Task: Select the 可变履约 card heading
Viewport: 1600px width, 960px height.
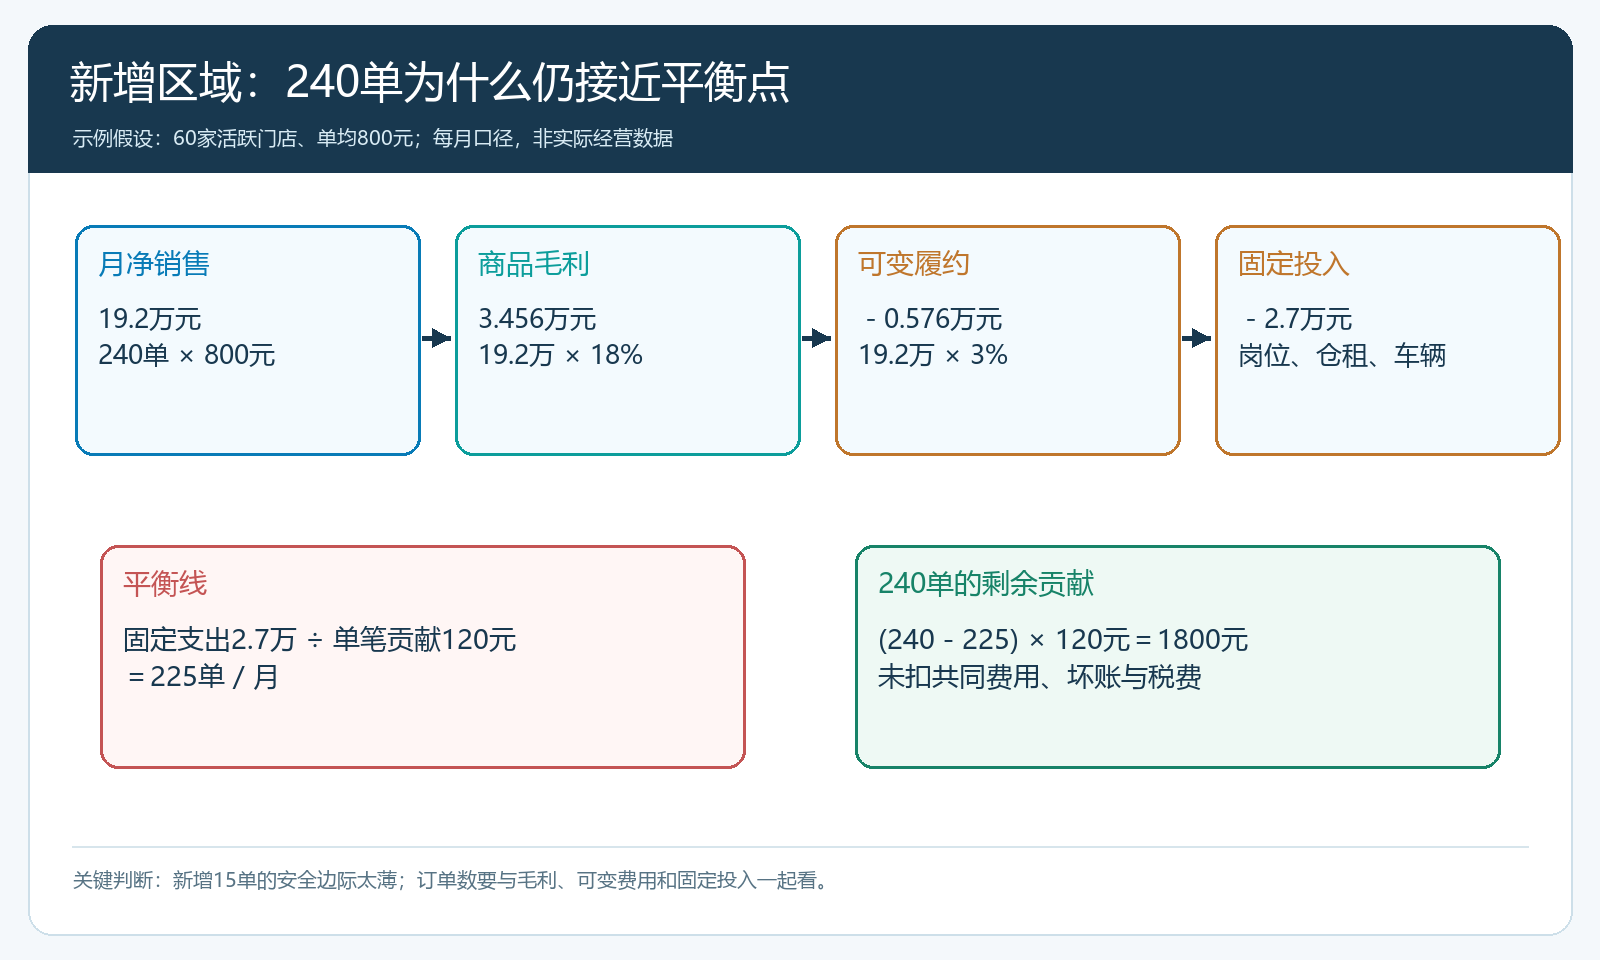Action: pos(914,263)
